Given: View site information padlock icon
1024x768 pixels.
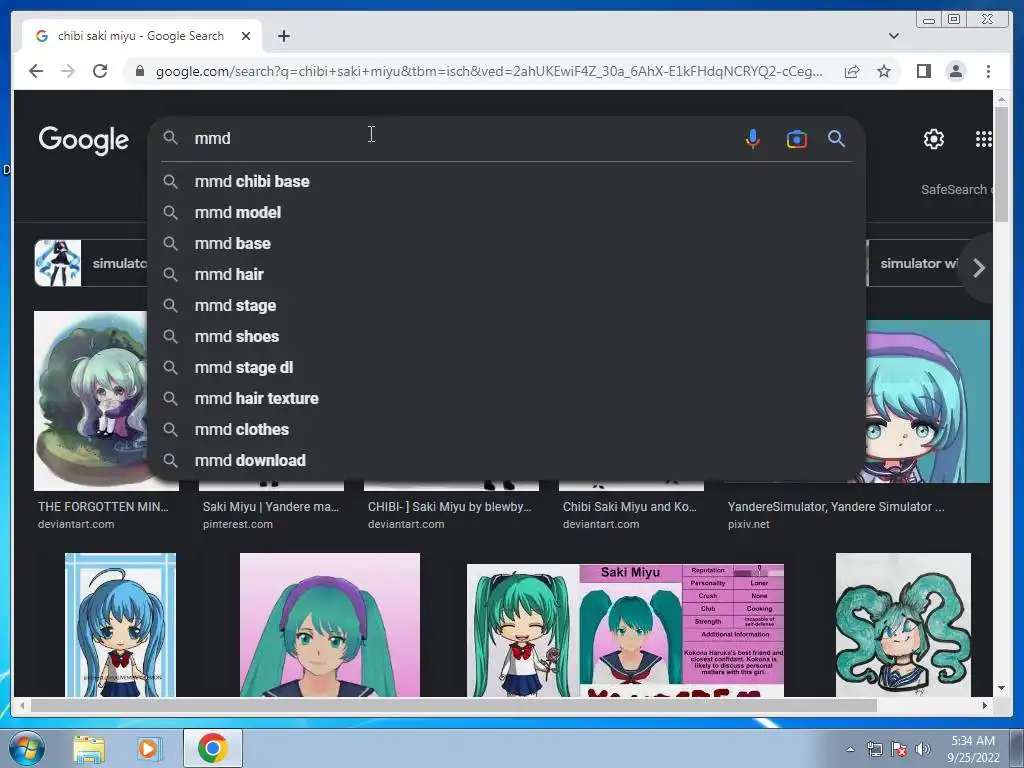Looking at the screenshot, I should point(140,71).
